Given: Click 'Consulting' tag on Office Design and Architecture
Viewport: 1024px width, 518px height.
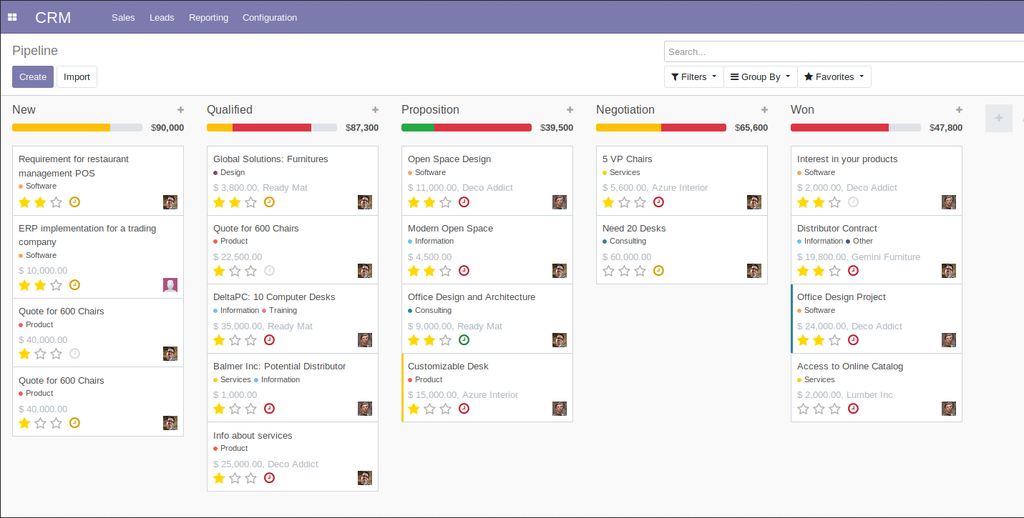Looking at the screenshot, I should (x=433, y=310).
